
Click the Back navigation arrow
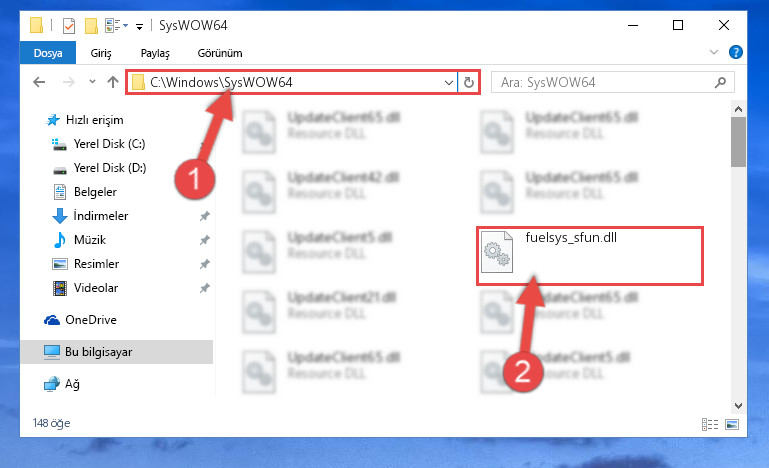coord(39,82)
